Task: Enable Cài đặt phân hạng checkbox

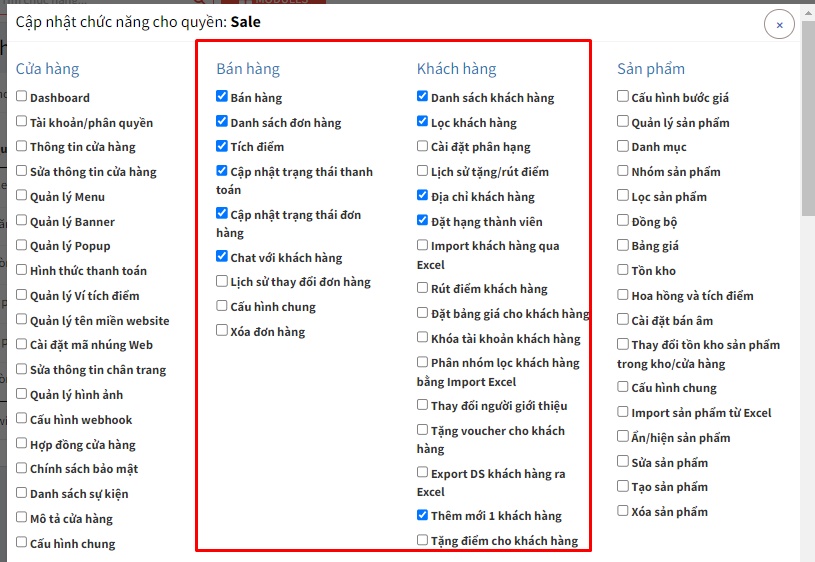Action: click(423, 146)
